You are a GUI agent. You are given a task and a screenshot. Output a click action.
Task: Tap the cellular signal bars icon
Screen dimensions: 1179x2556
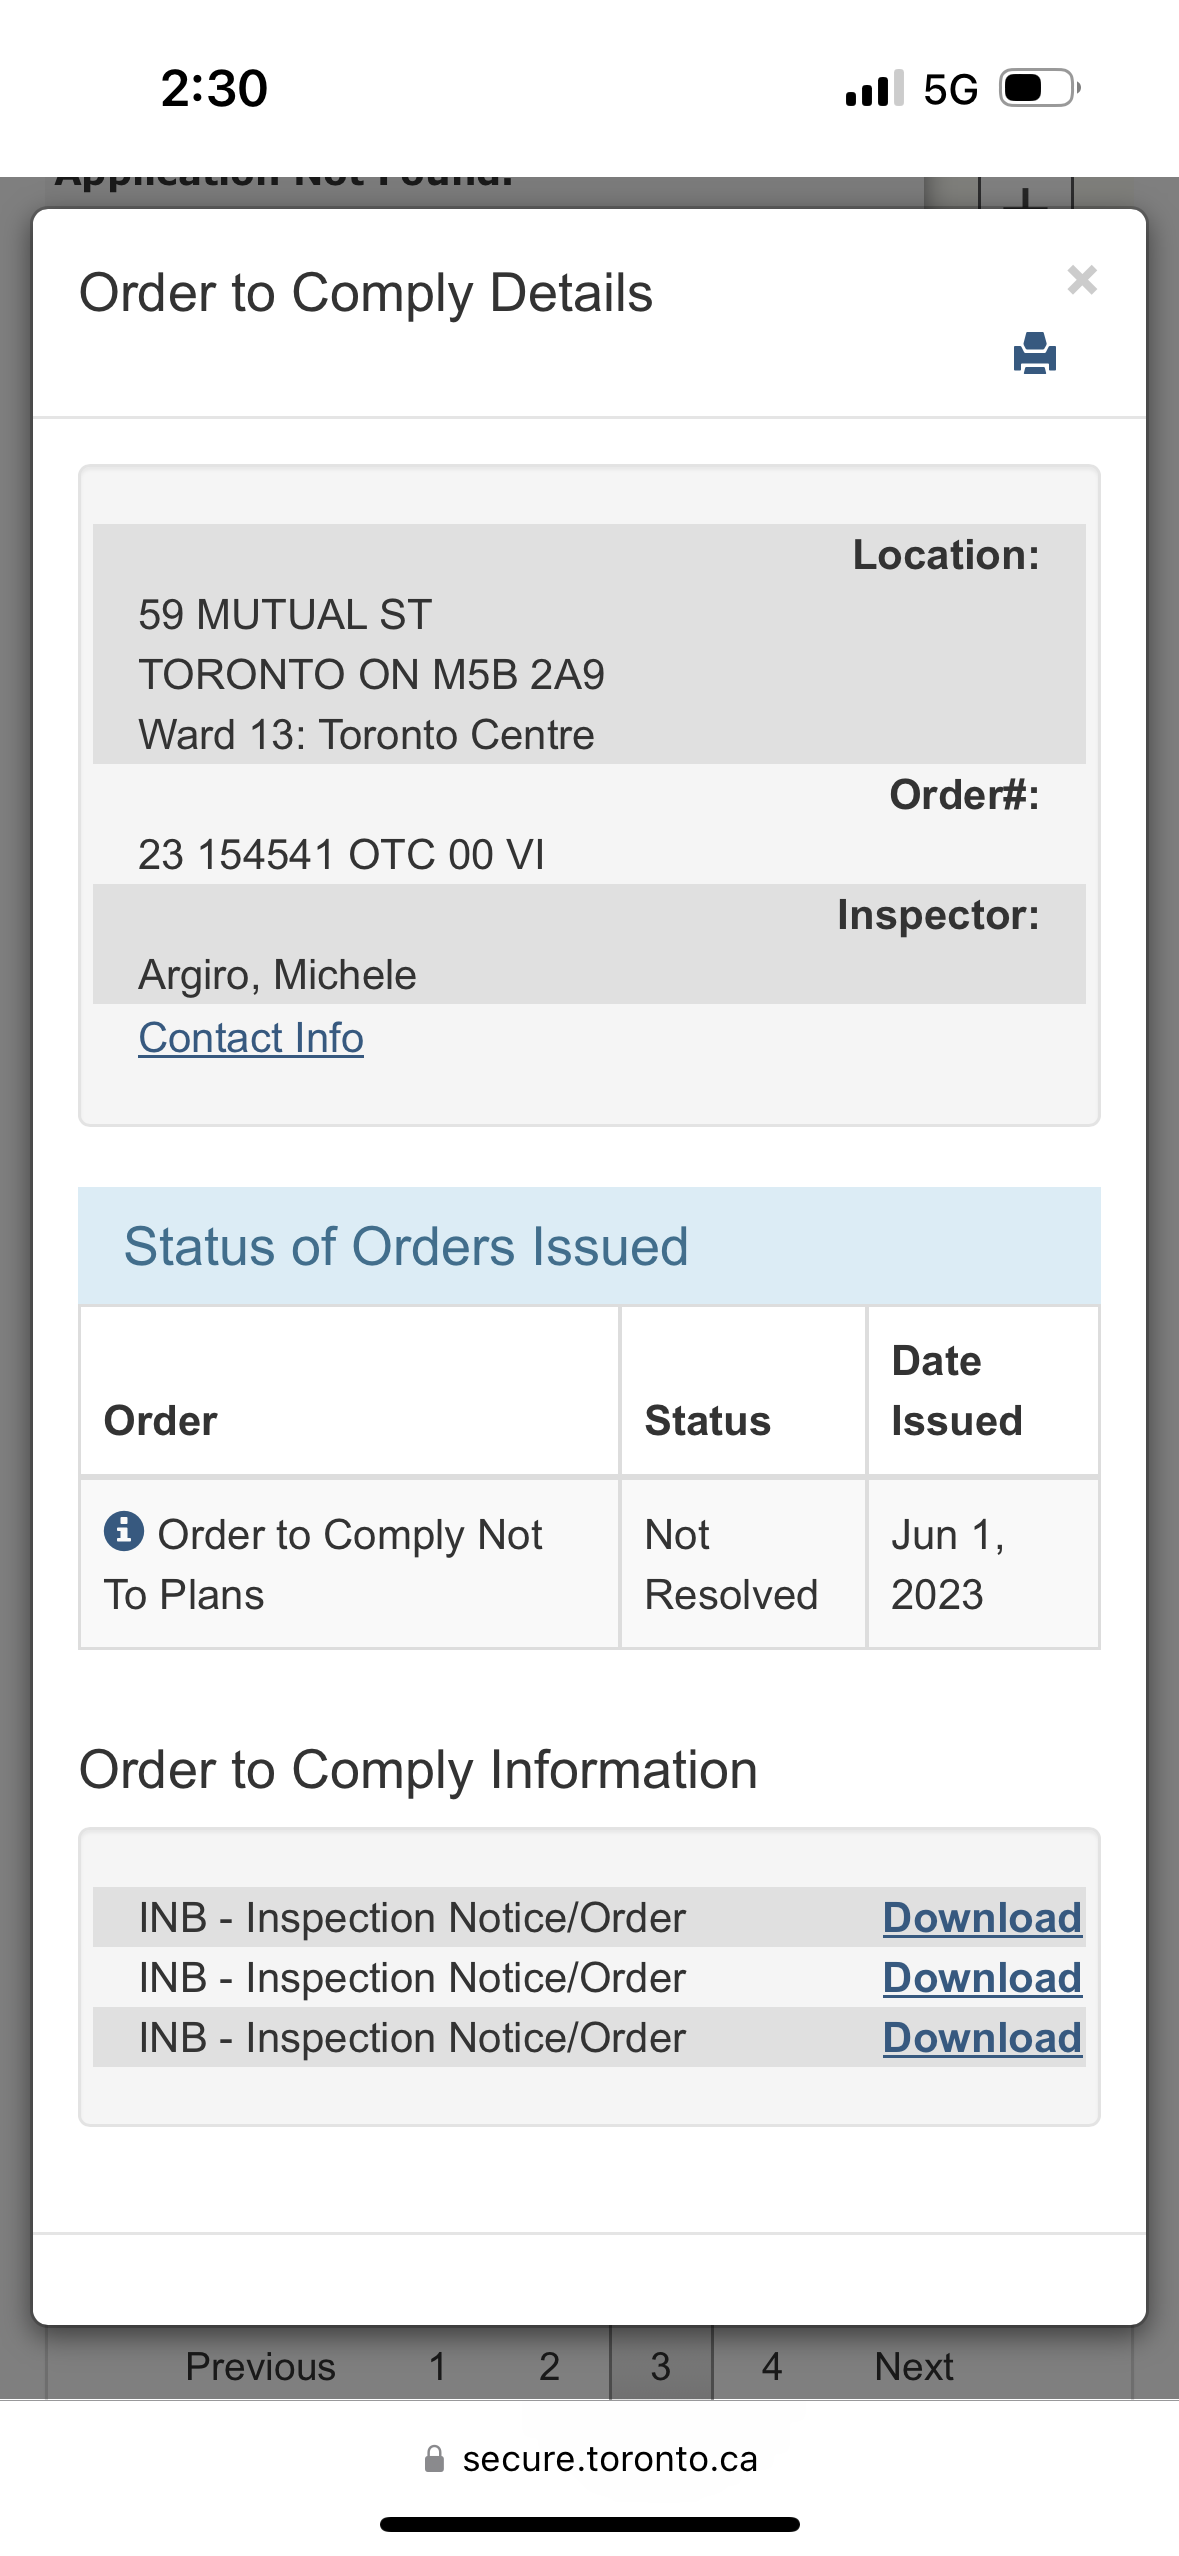click(875, 88)
